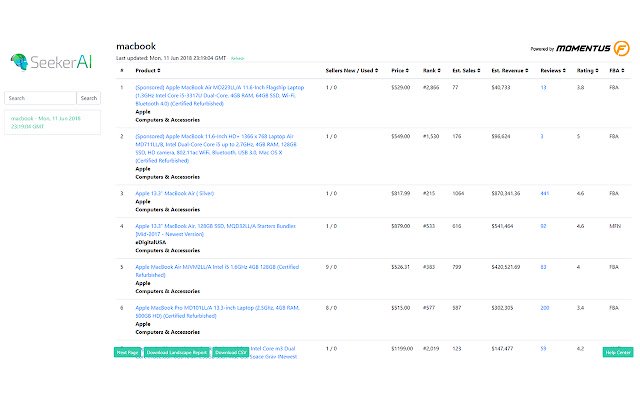The image size is (640, 400).
Task: Open the MacBook Air 1.6GHz 4GB 128GB refurbished link
Action: pyautogui.click(x=217, y=271)
